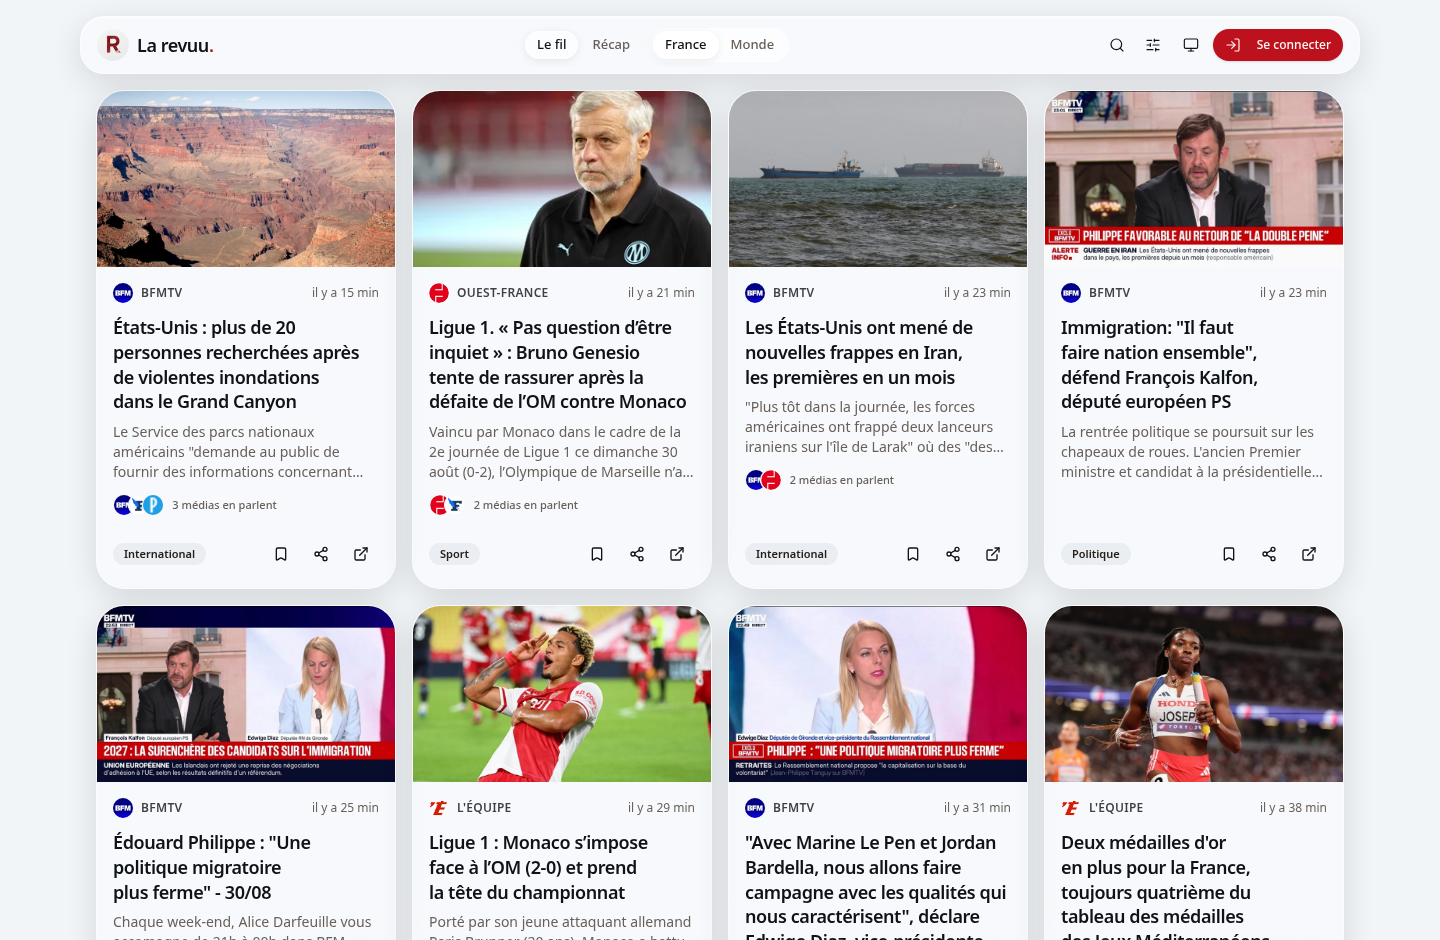The width and height of the screenshot is (1440, 940).
Task: Switch to the Le fil tab
Action: [x=552, y=45]
